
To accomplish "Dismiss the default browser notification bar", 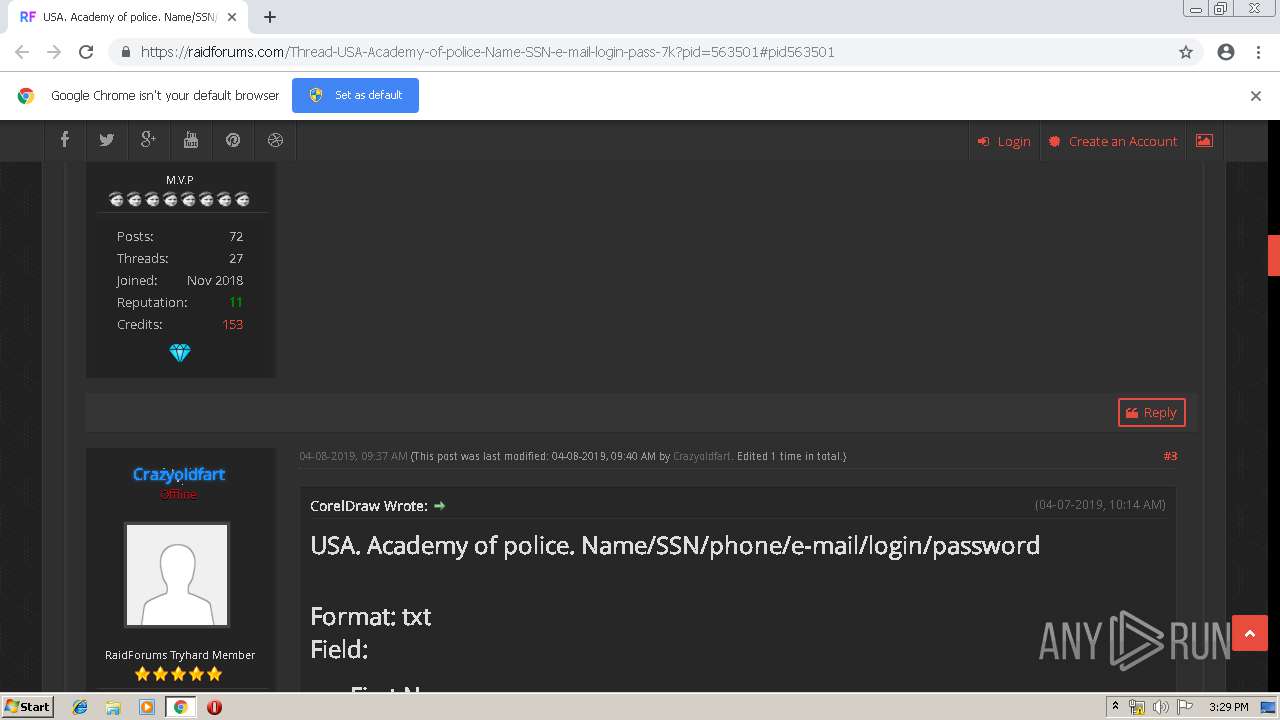I will pos(1255,96).
